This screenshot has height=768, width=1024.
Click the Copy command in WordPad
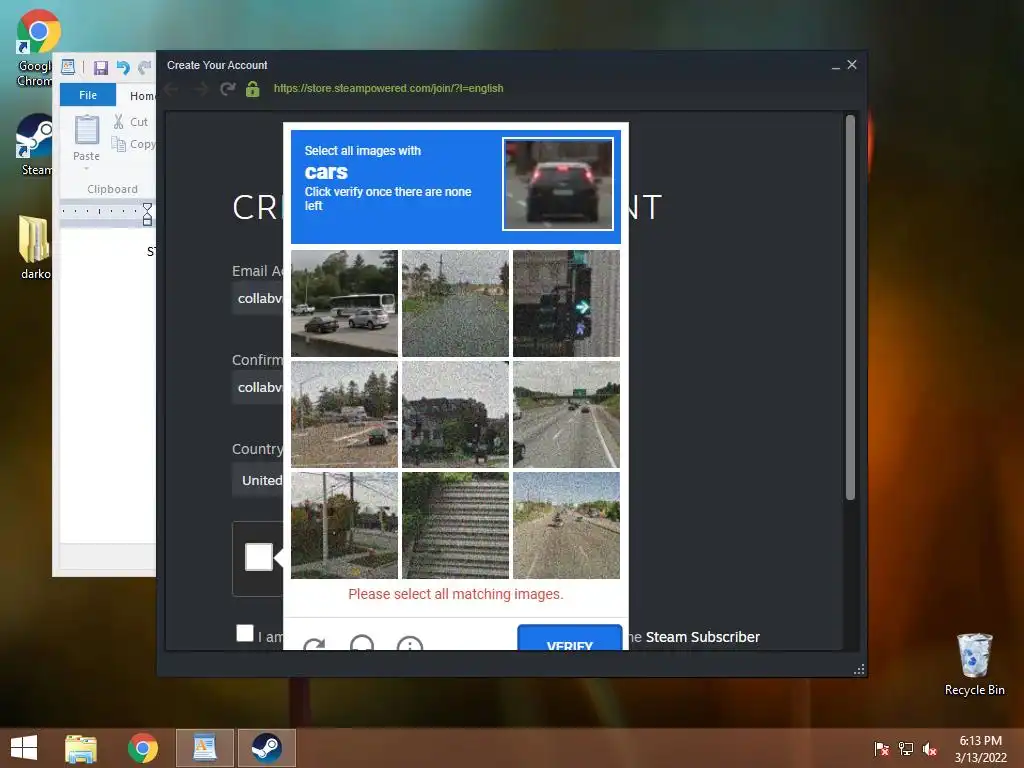(x=133, y=144)
